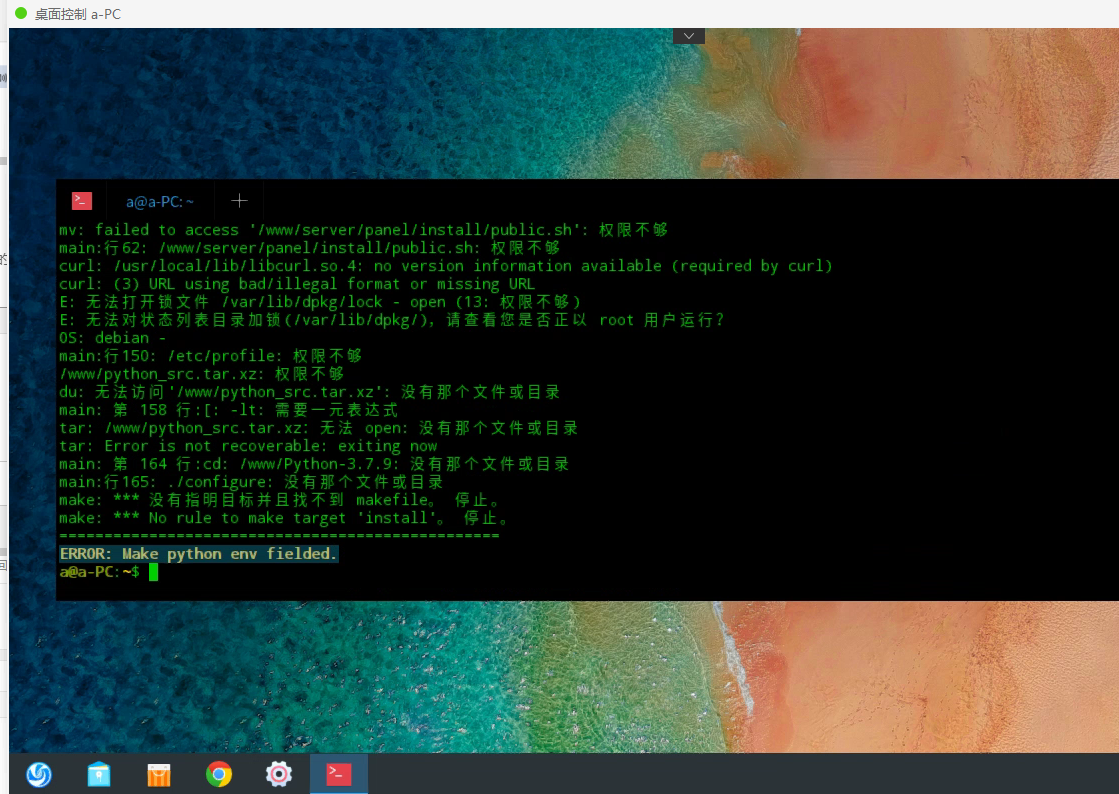Click the terminal prompt a@a-PC:~$
Viewport: 1119px width, 794px height.
[x=100, y=571]
